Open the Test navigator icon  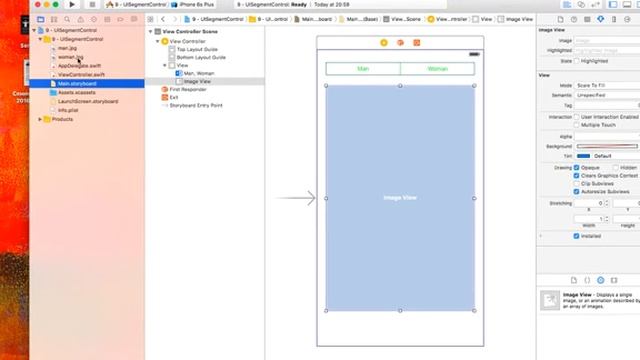click(94, 19)
